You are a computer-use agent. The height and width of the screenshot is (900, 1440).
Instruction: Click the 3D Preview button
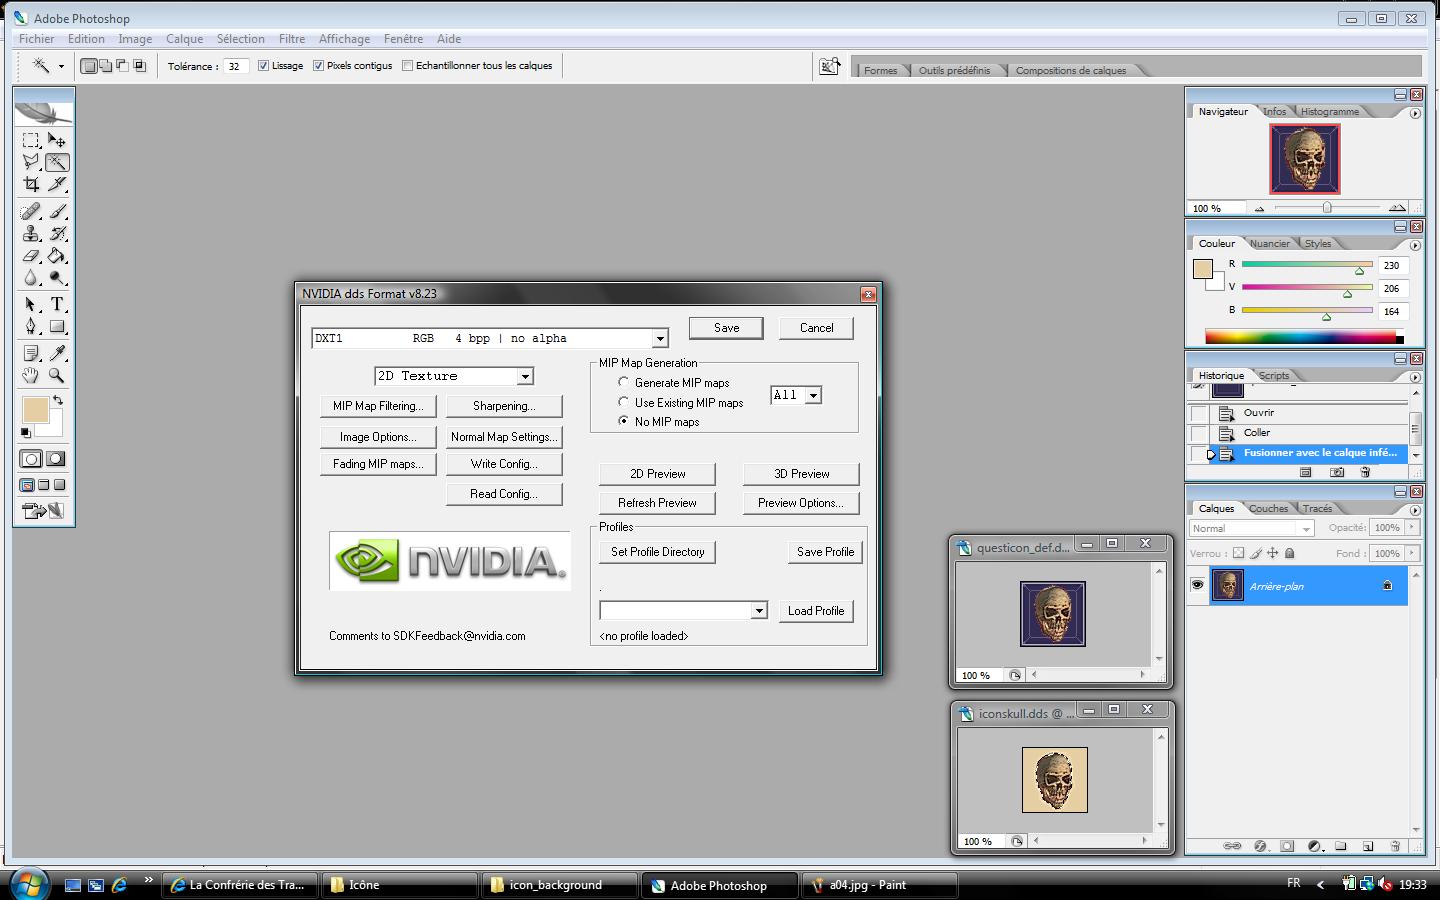[801, 474]
